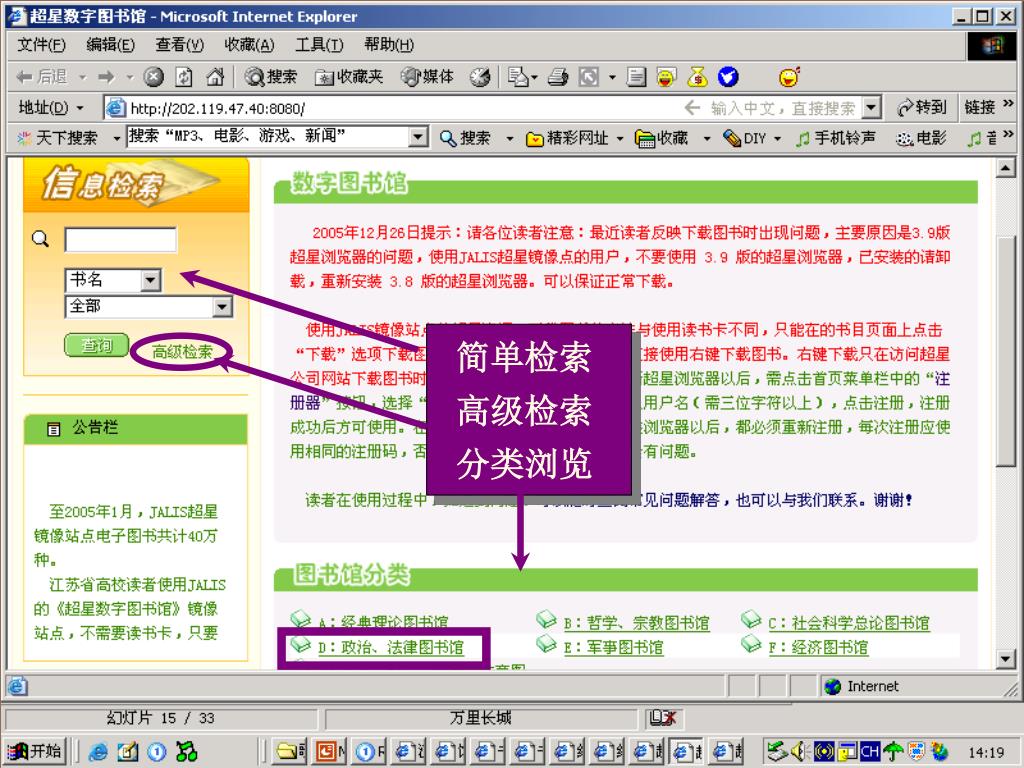Click the CH language indicator in tray
This screenshot has width=1024, height=768.
[869, 752]
